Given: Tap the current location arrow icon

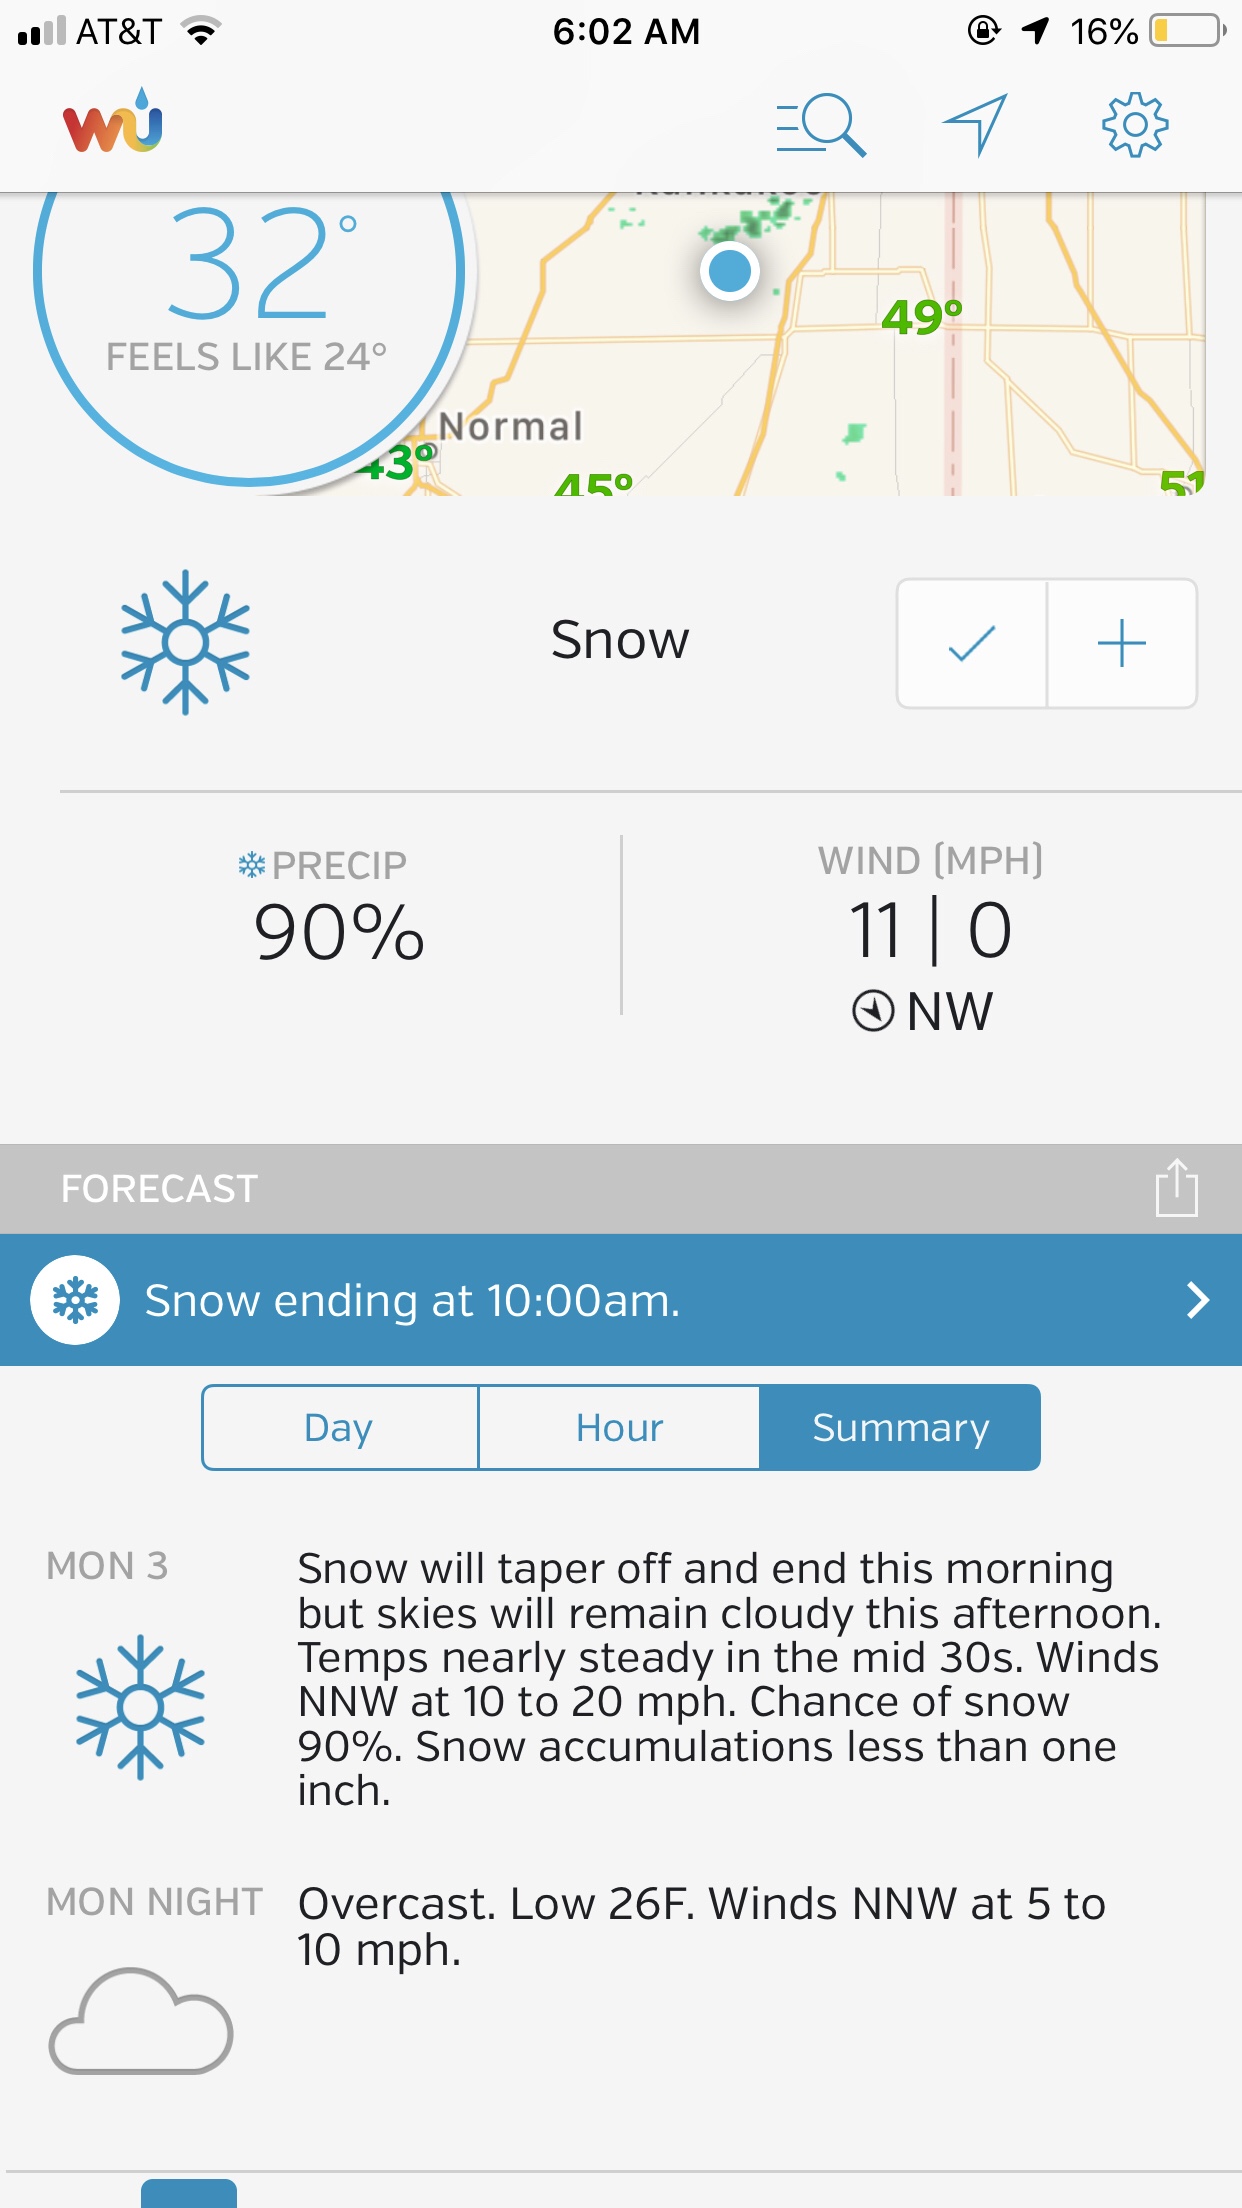Looking at the screenshot, I should coord(975,125).
